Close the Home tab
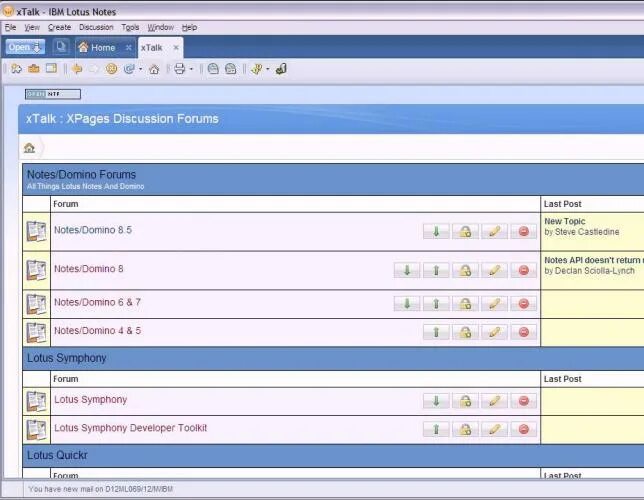This screenshot has height=500, width=644. pos(129,48)
